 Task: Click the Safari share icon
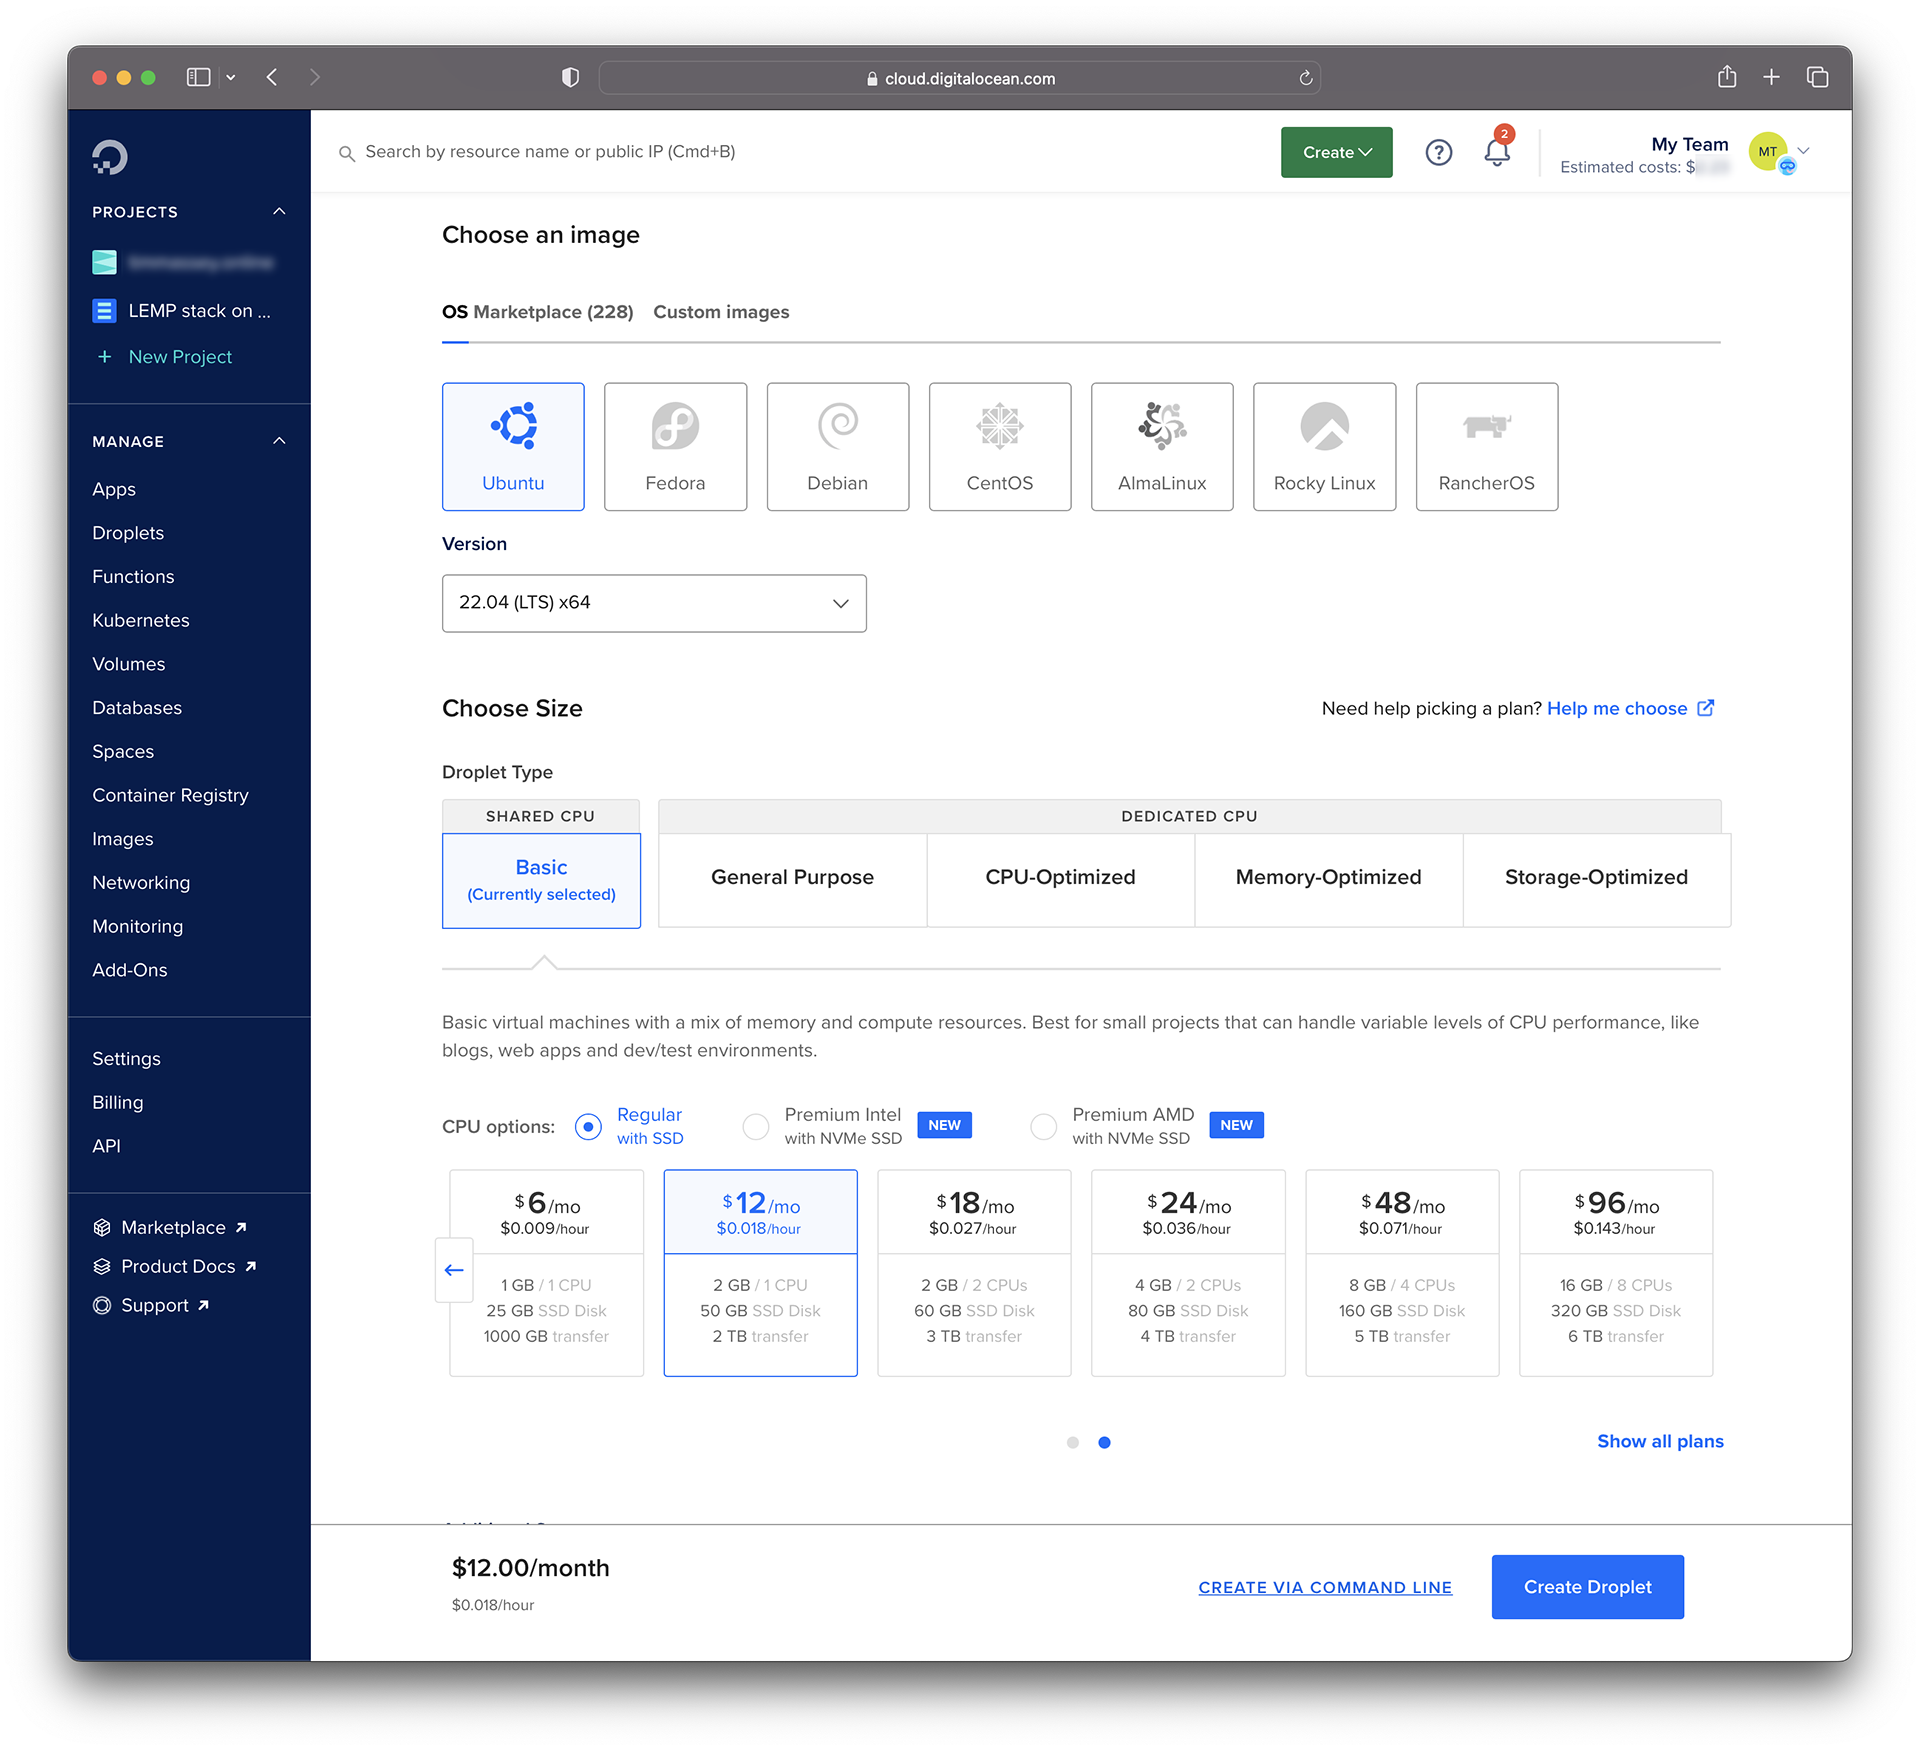point(1727,77)
